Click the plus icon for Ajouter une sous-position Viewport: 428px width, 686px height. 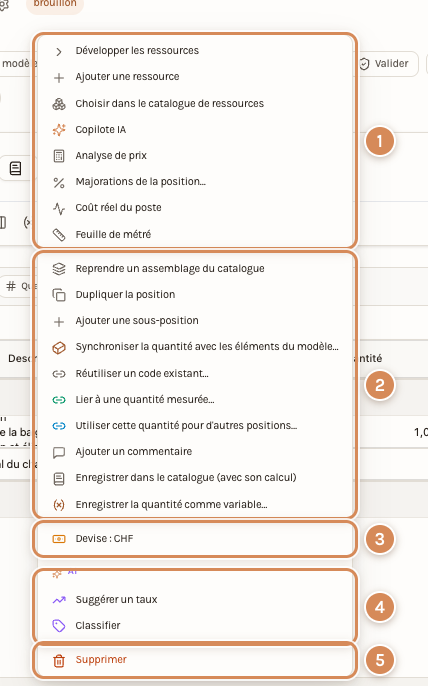(59, 322)
